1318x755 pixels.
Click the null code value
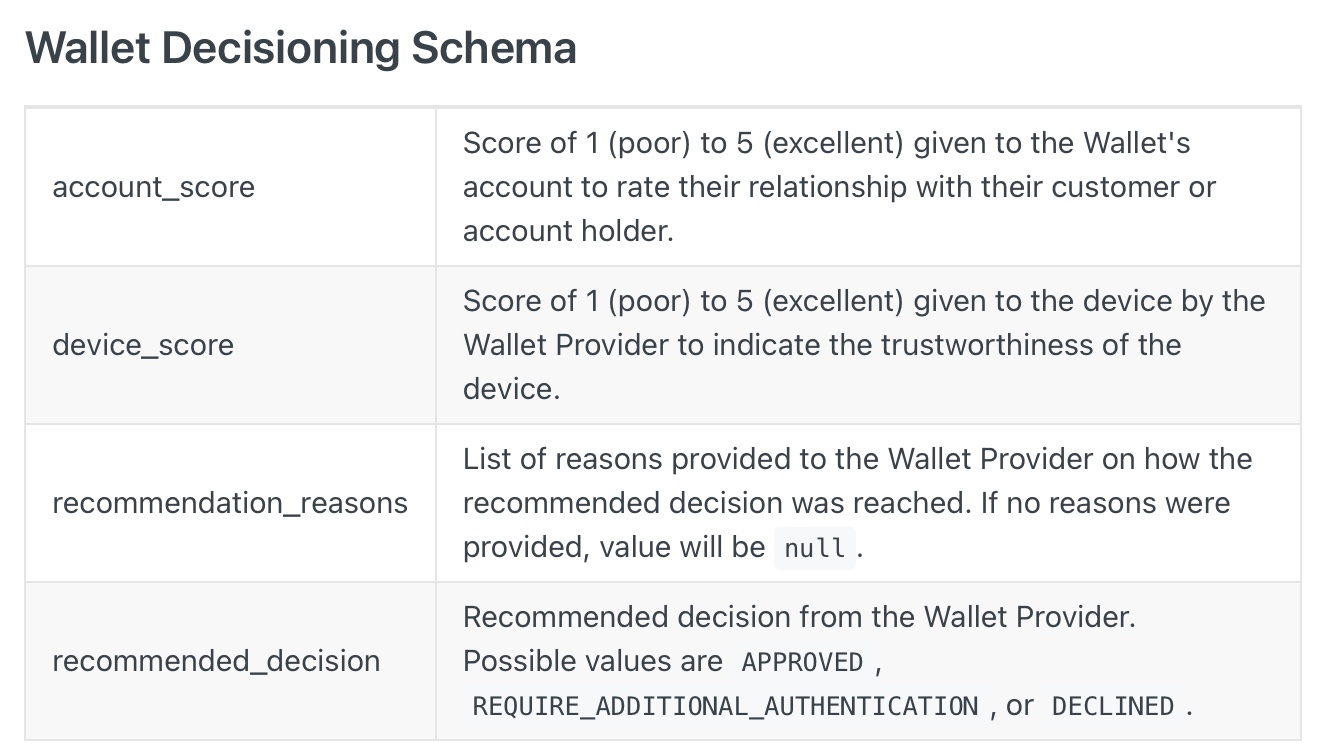click(814, 548)
